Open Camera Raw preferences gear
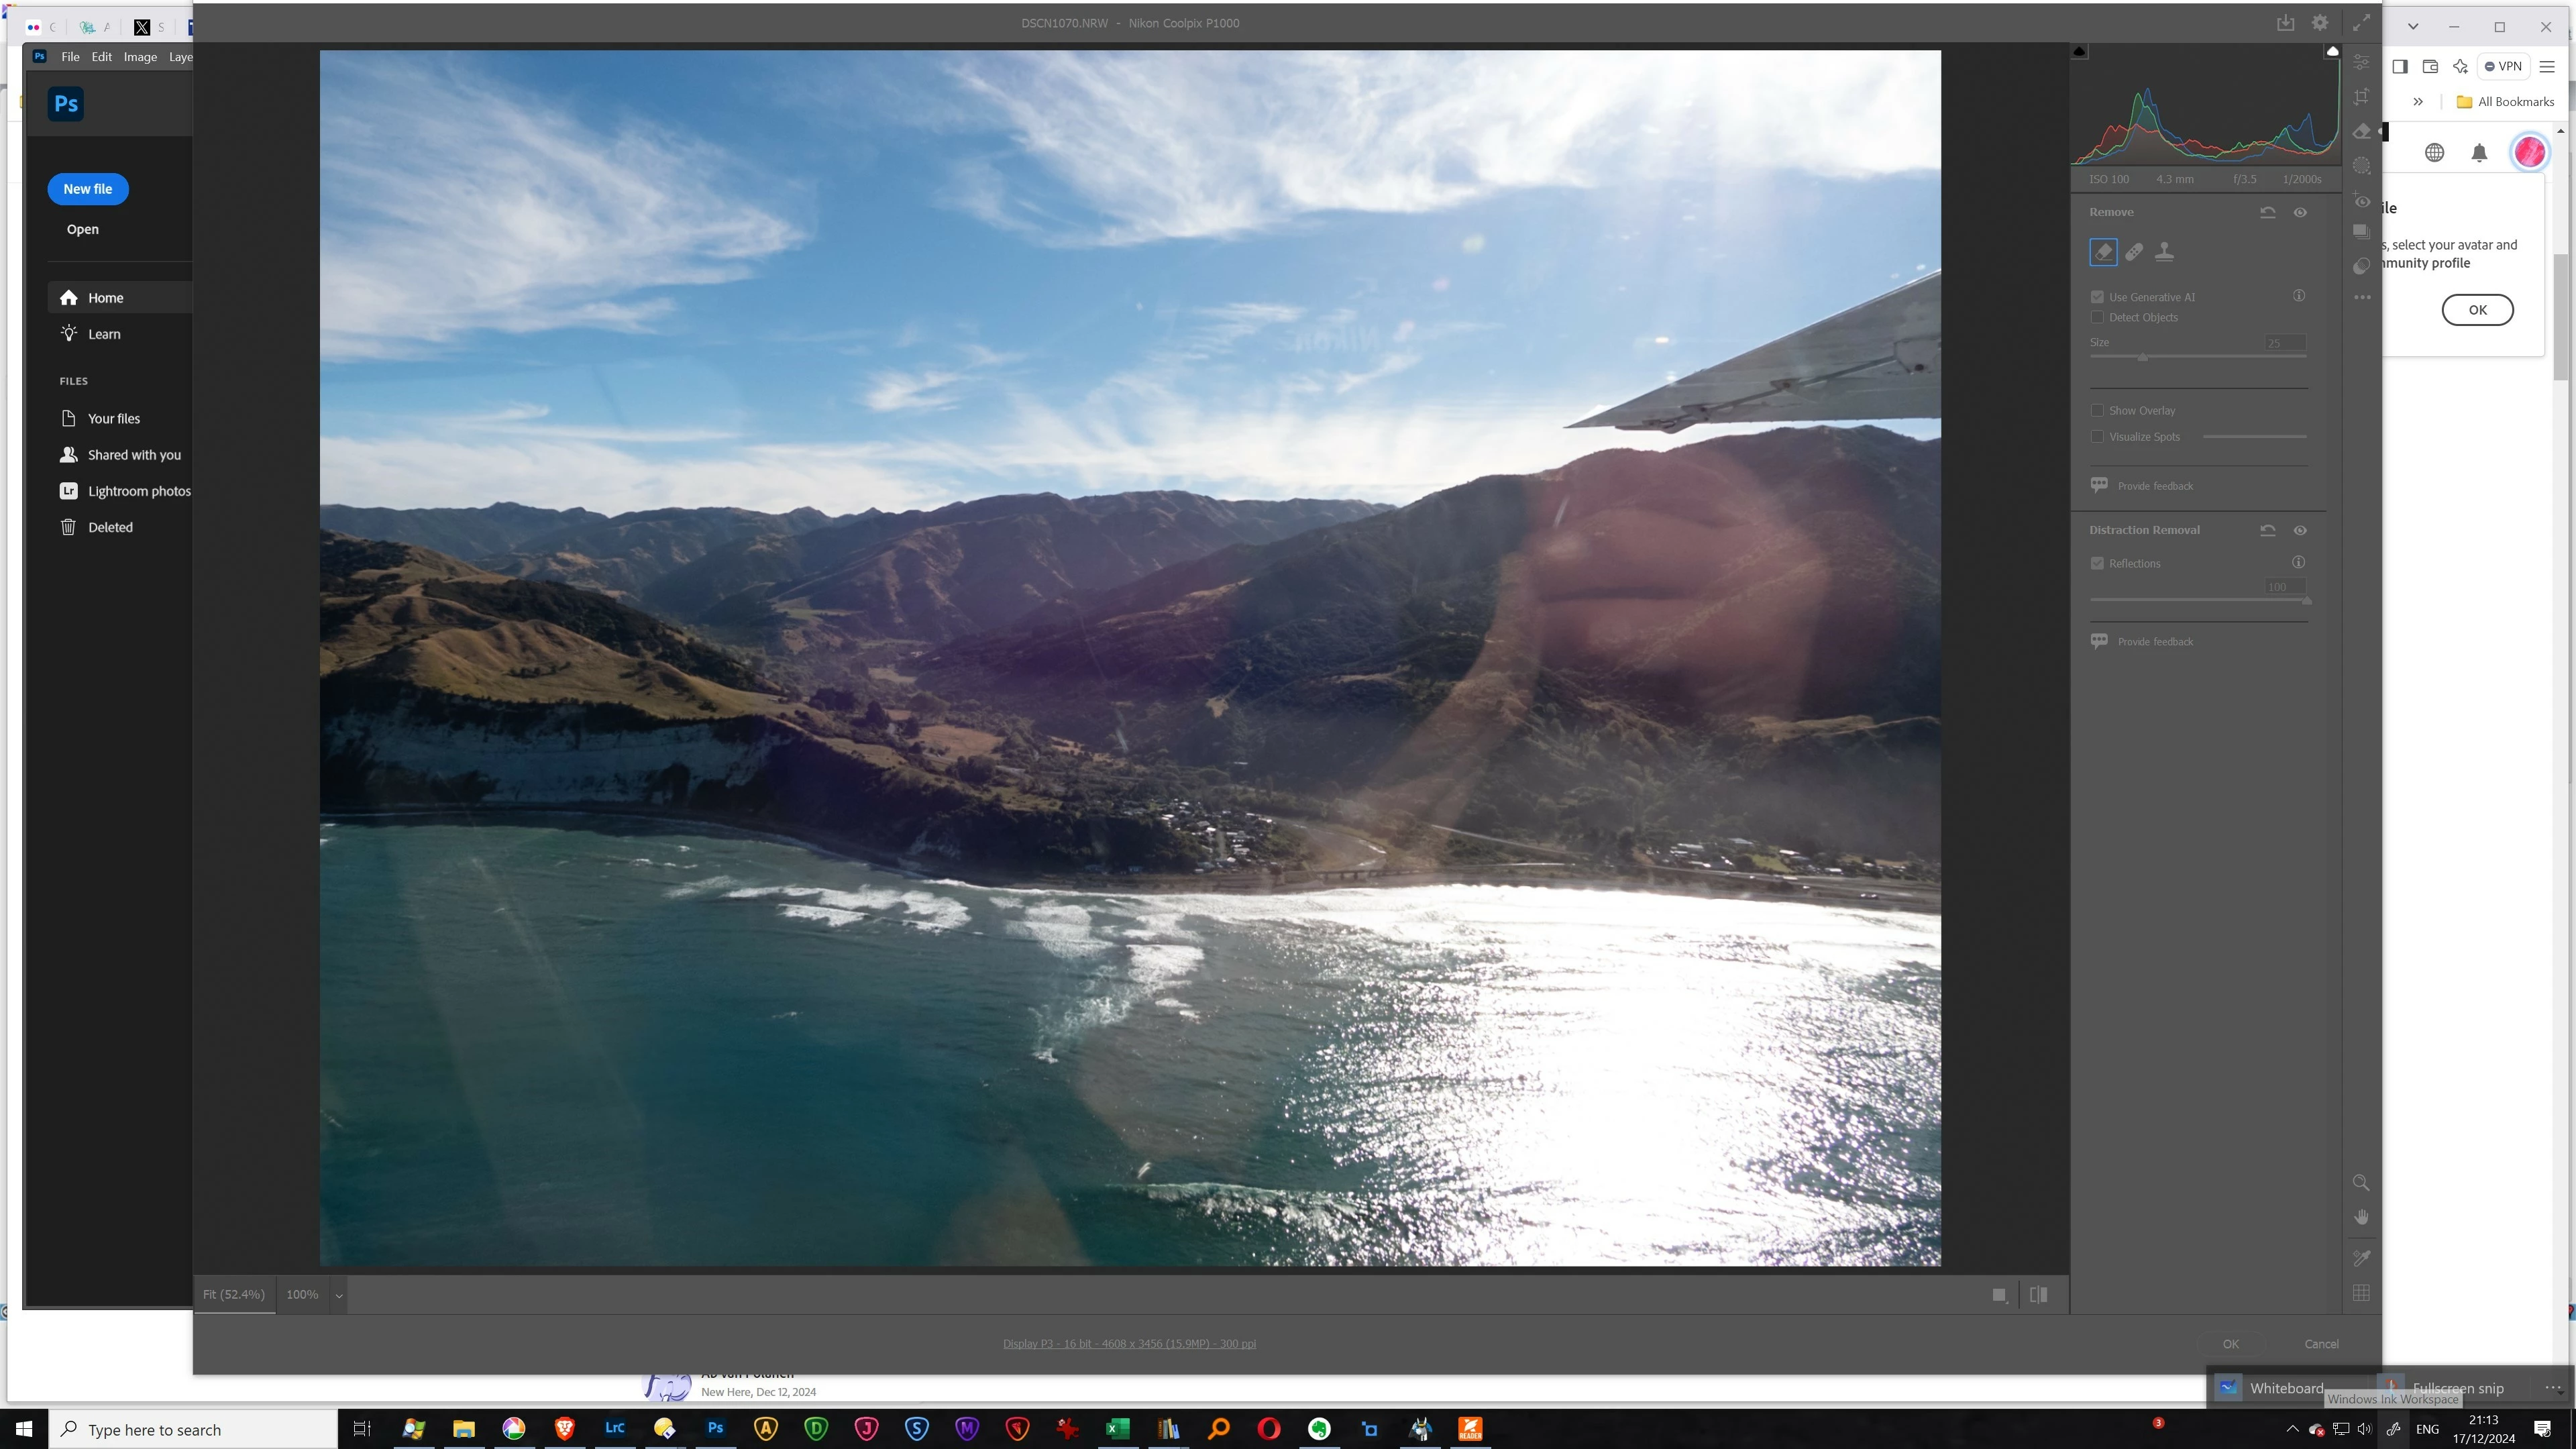This screenshot has width=2576, height=1449. [2320, 23]
